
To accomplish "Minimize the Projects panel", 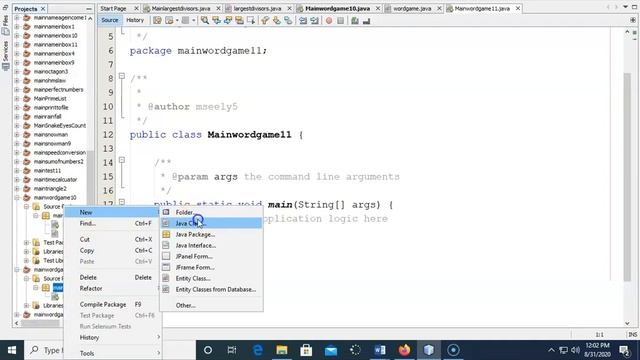I will point(89,9).
